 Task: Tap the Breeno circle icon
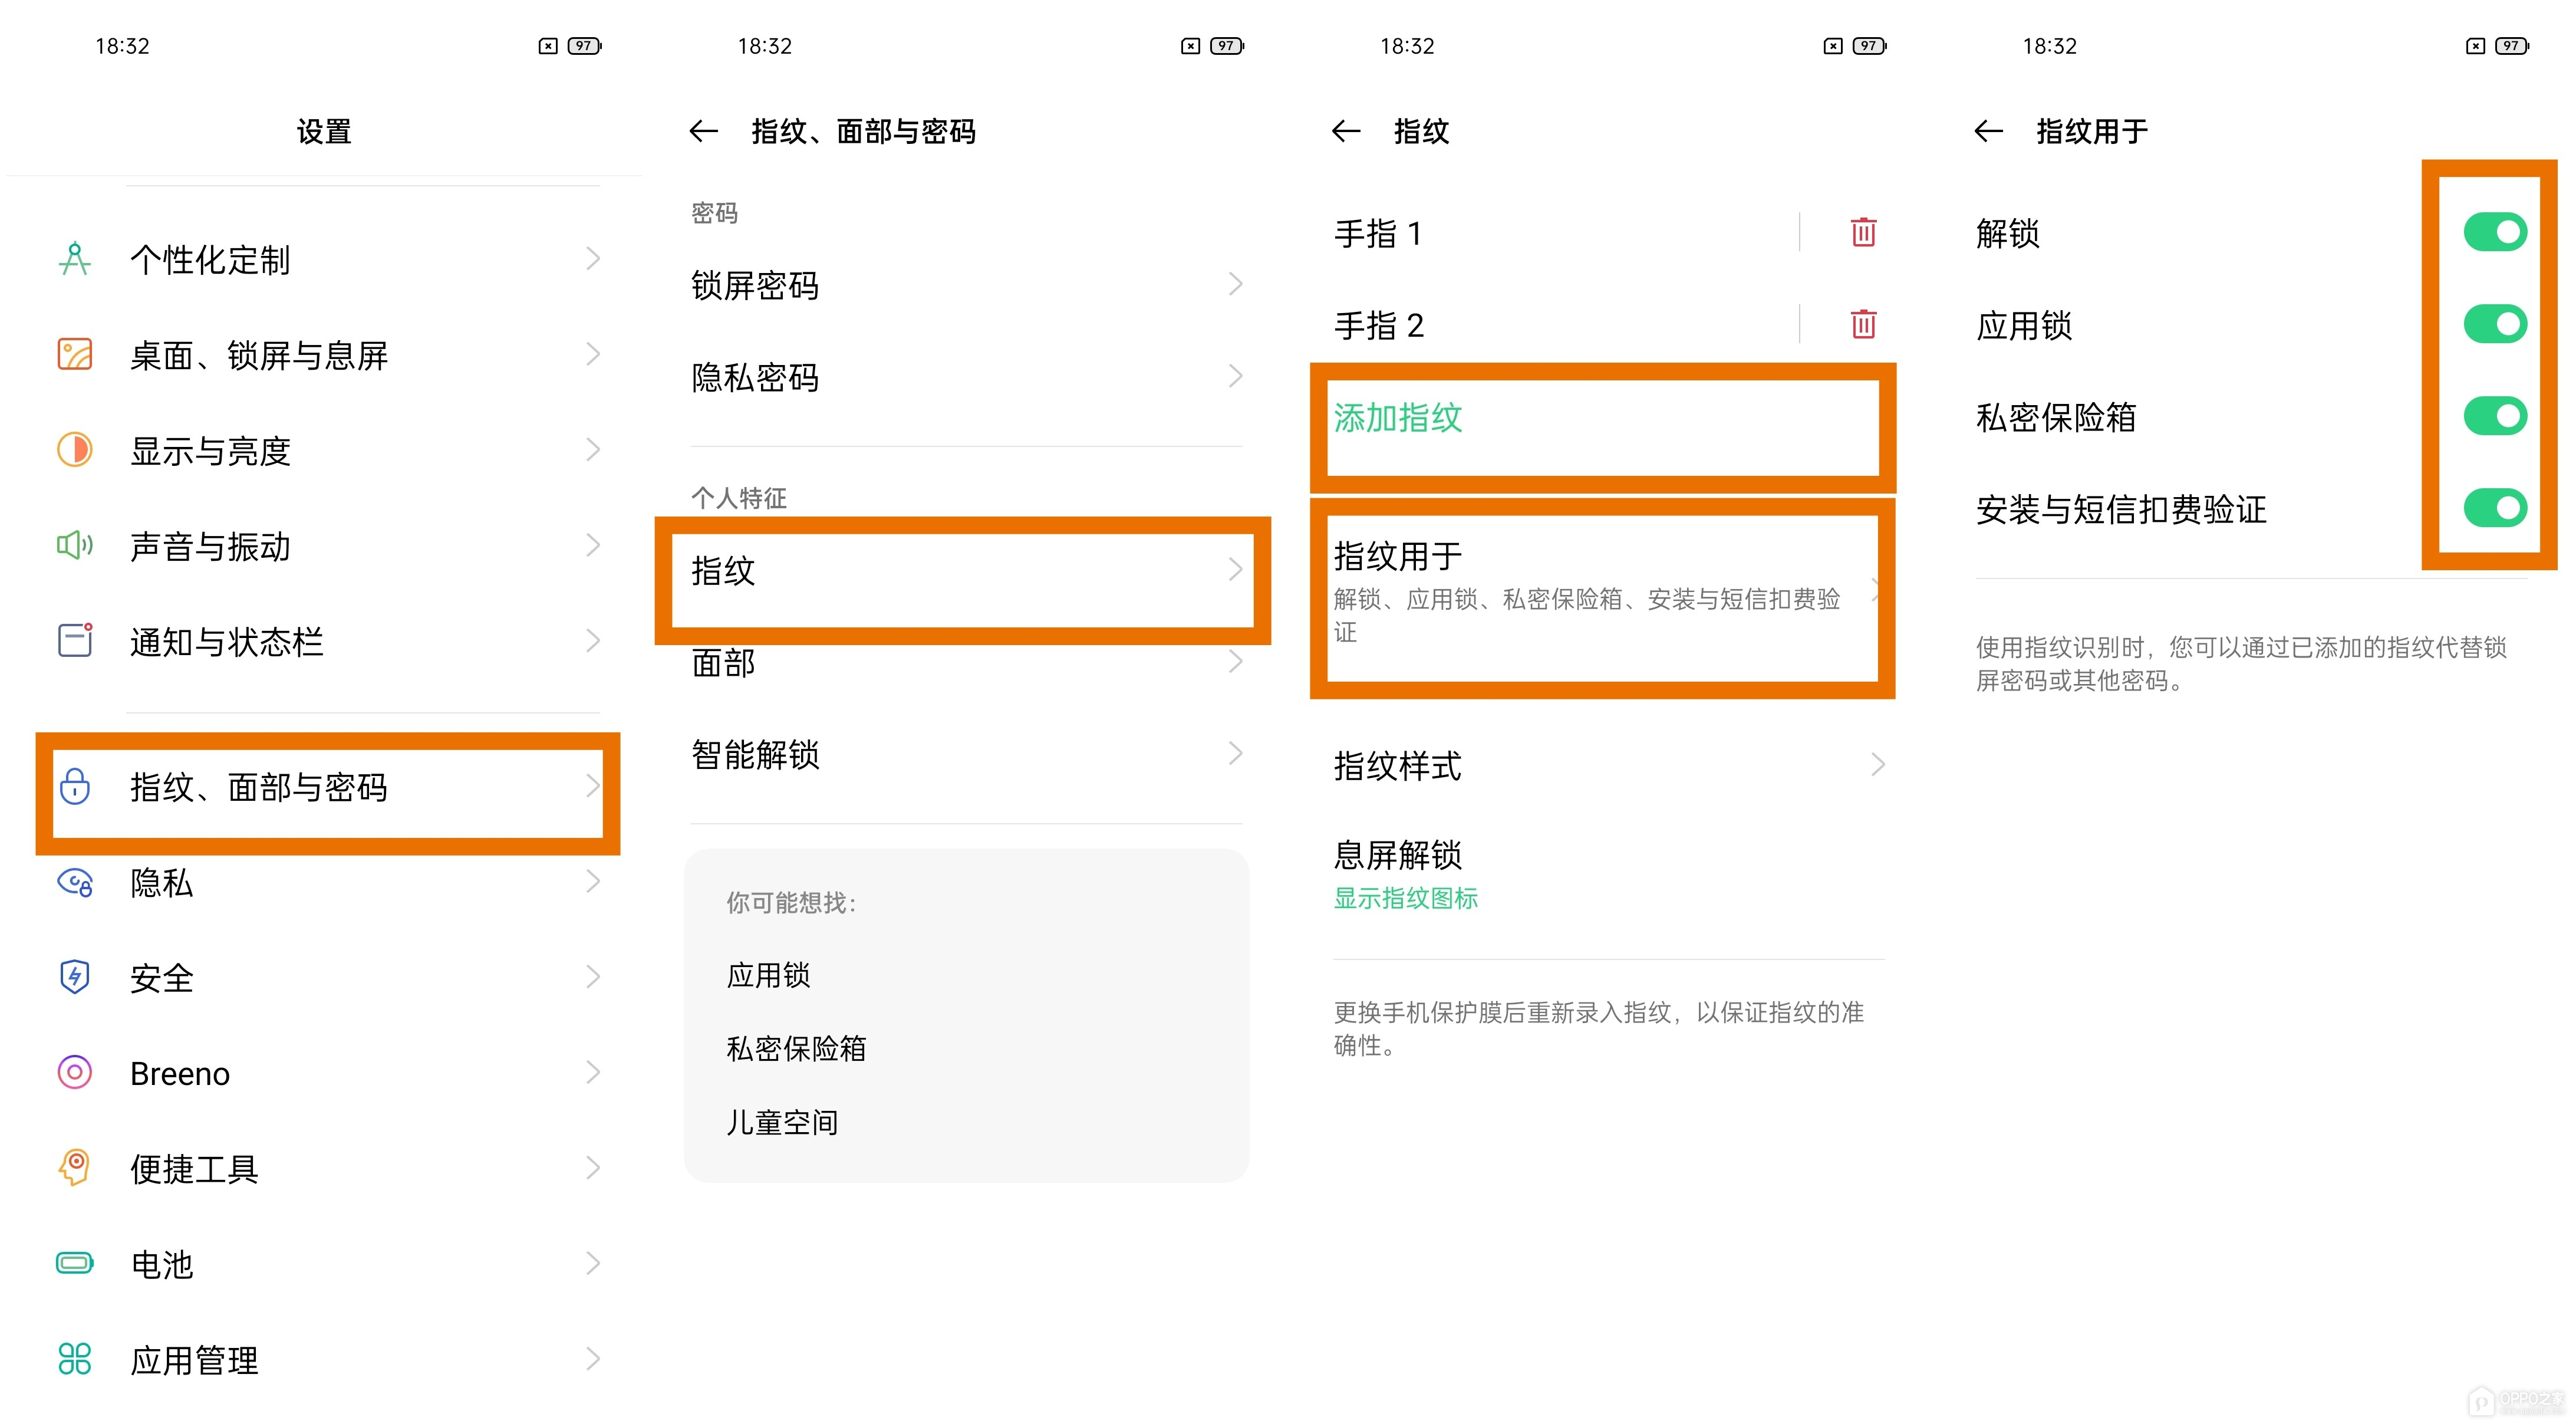(x=74, y=1072)
